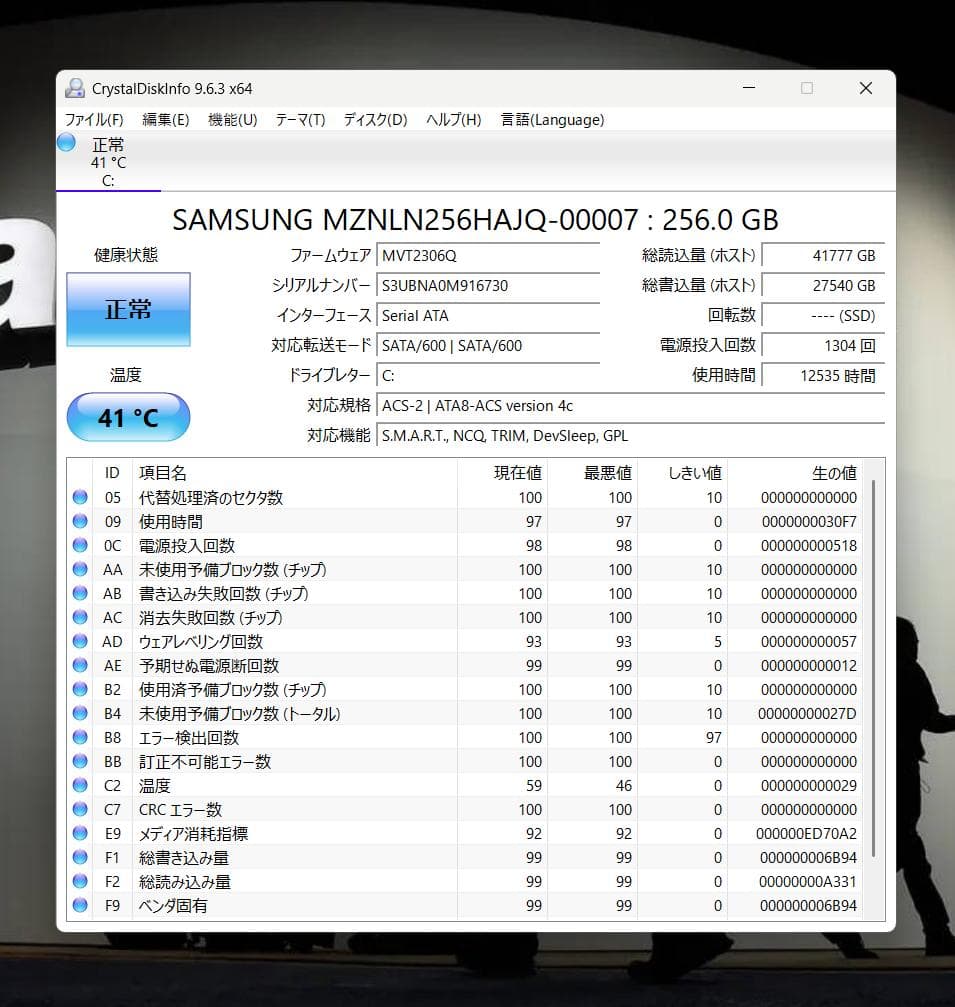Click the CrystalDiskInfo icon in the title bar

74,88
